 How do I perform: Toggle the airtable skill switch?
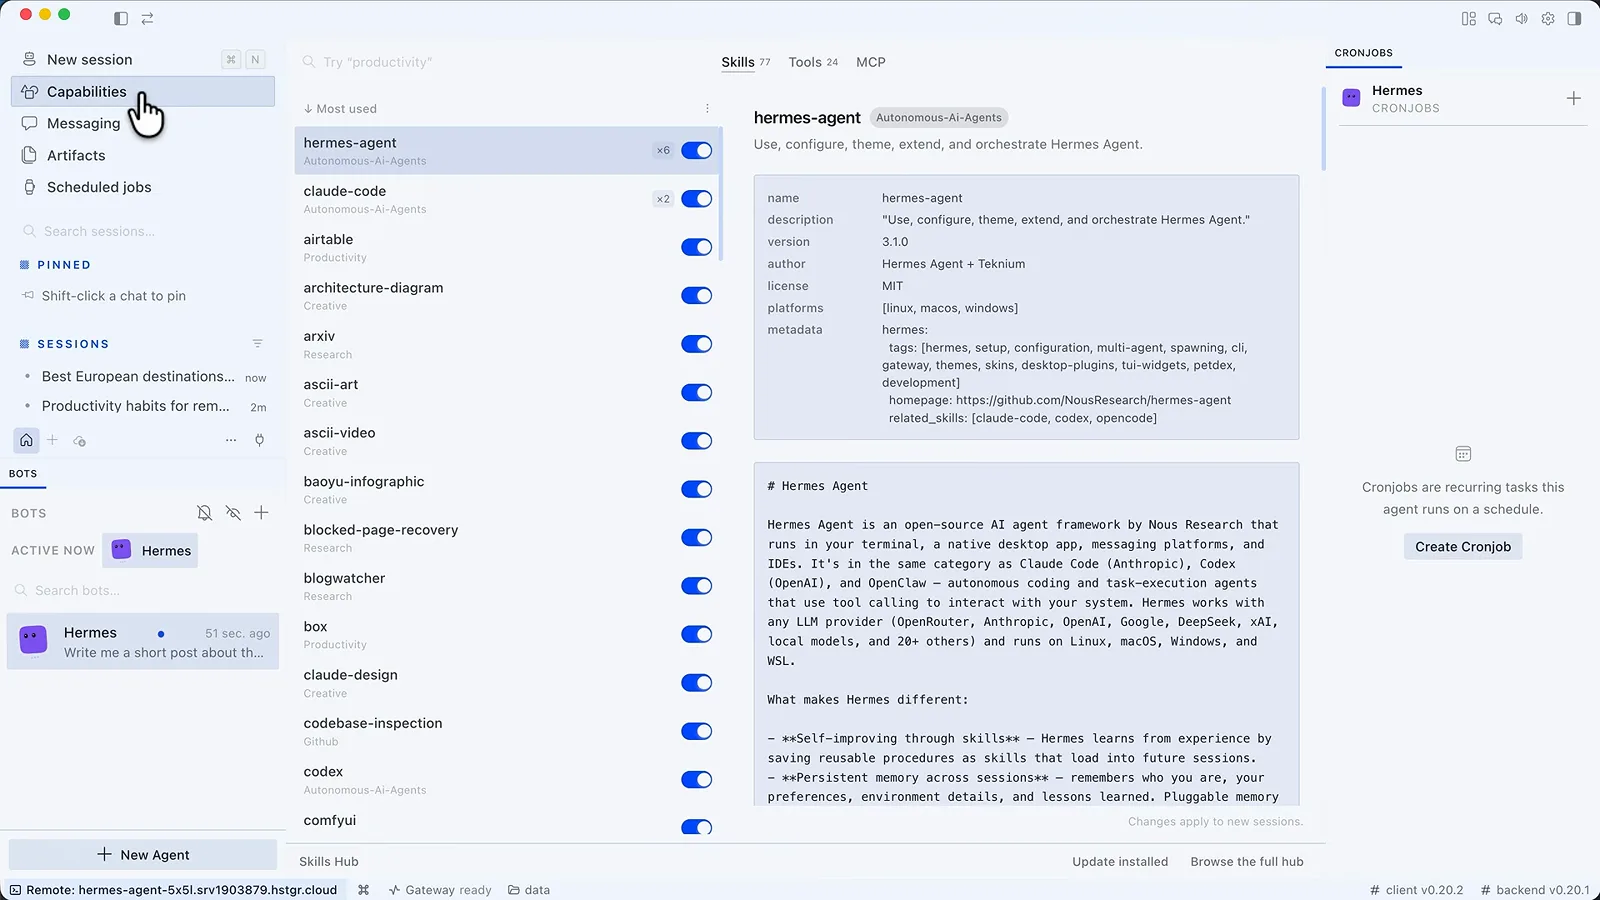tap(697, 247)
